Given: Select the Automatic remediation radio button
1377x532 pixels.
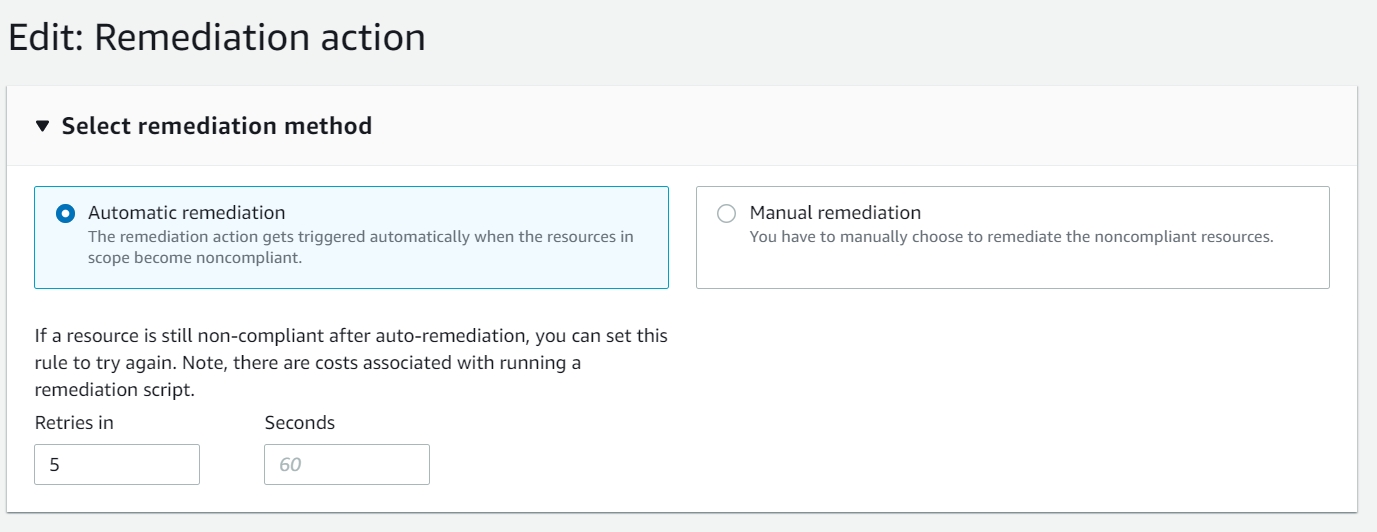Looking at the screenshot, I should point(66,213).
